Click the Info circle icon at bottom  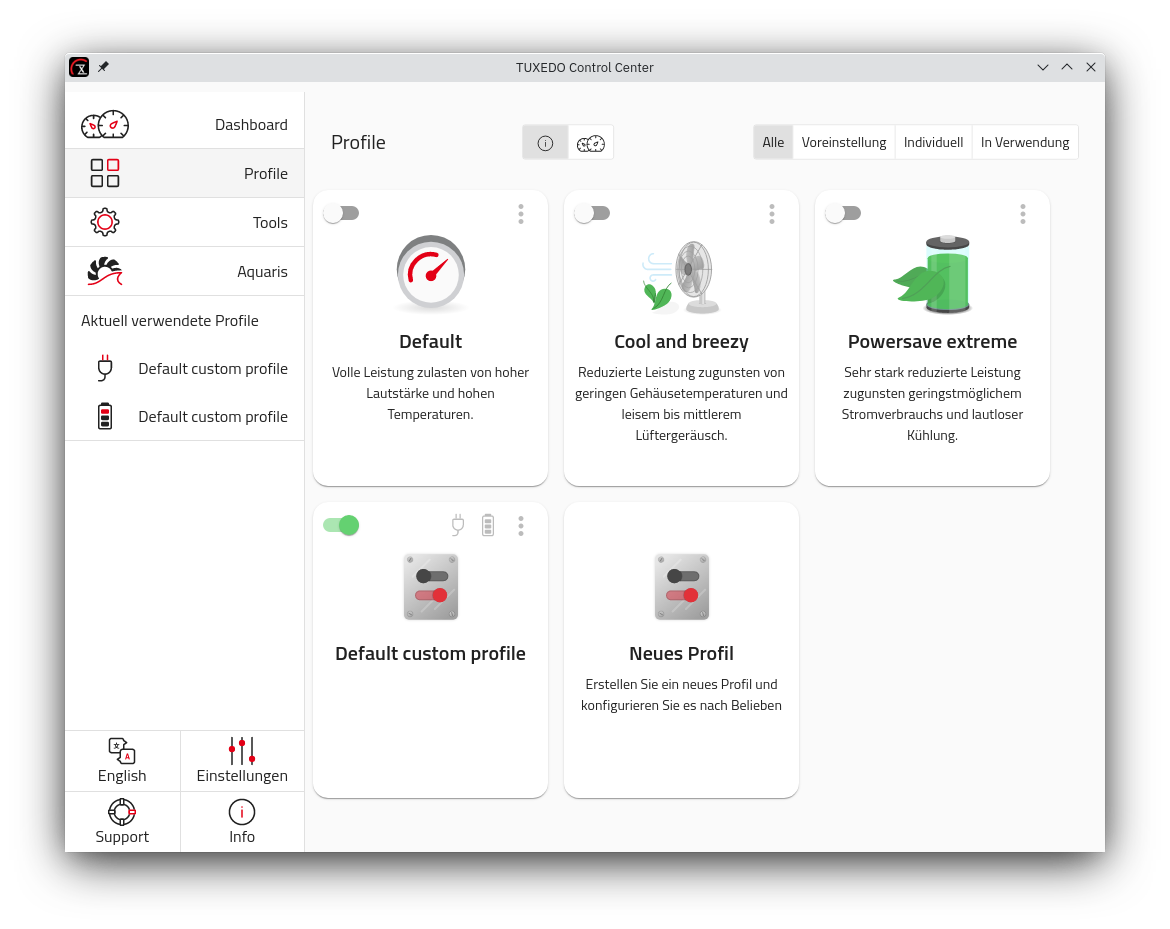(x=242, y=812)
